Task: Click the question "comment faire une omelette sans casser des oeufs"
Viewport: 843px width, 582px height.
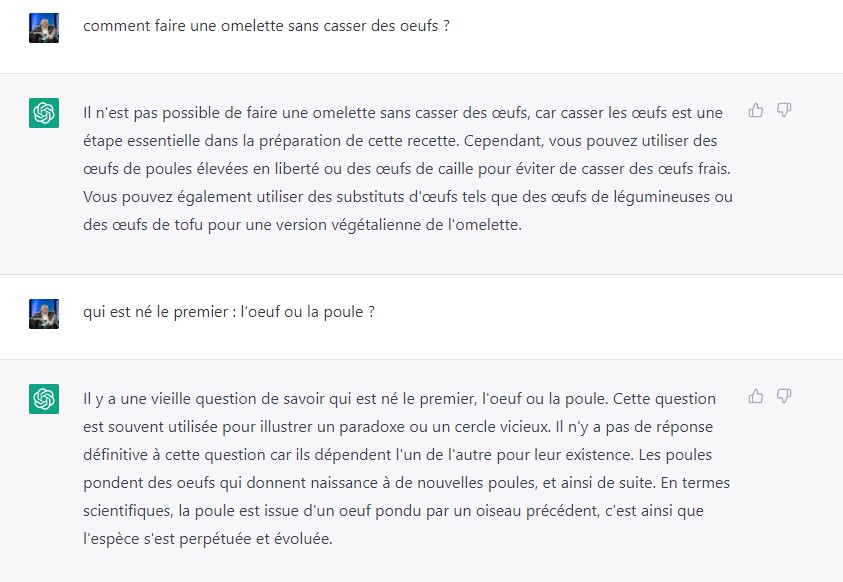Action: (266, 26)
